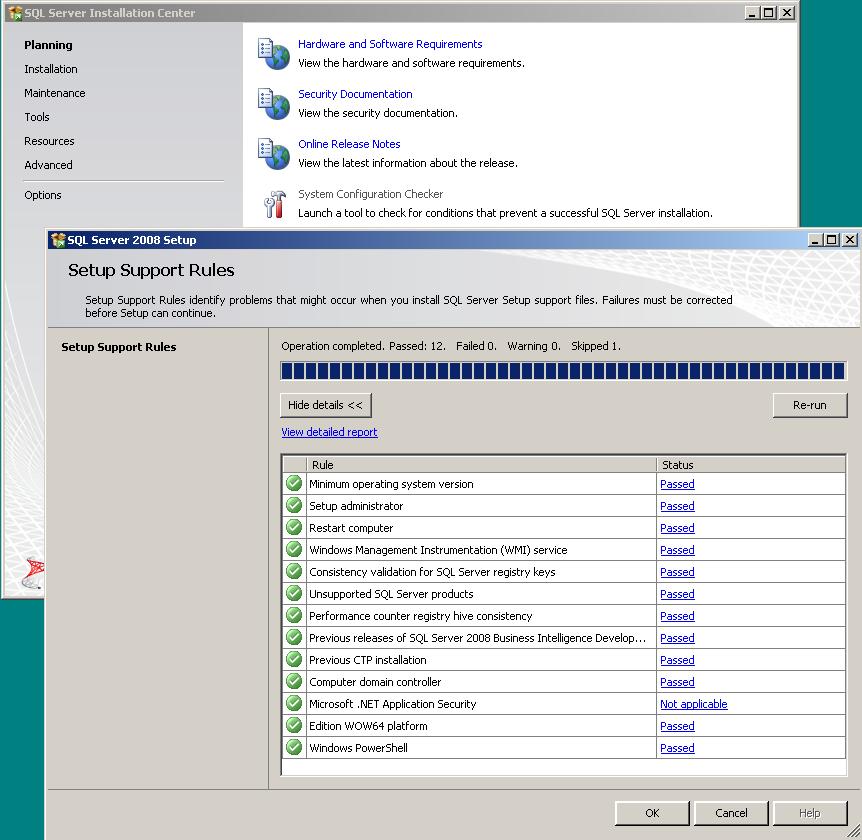Click green check icon for Unsupported SQL Server products

tap(294, 594)
